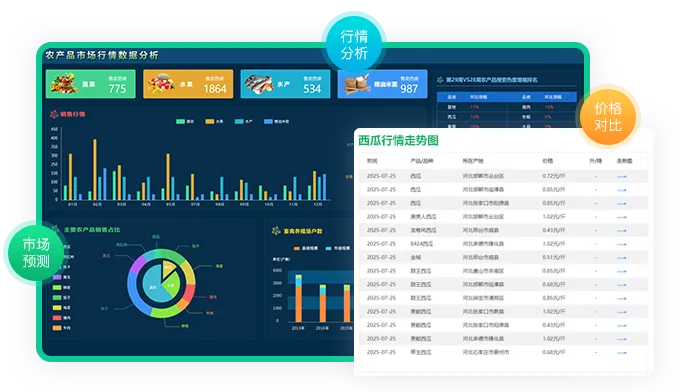Click the fruit pile icon on the 1864 card

pyautogui.click(x=161, y=84)
